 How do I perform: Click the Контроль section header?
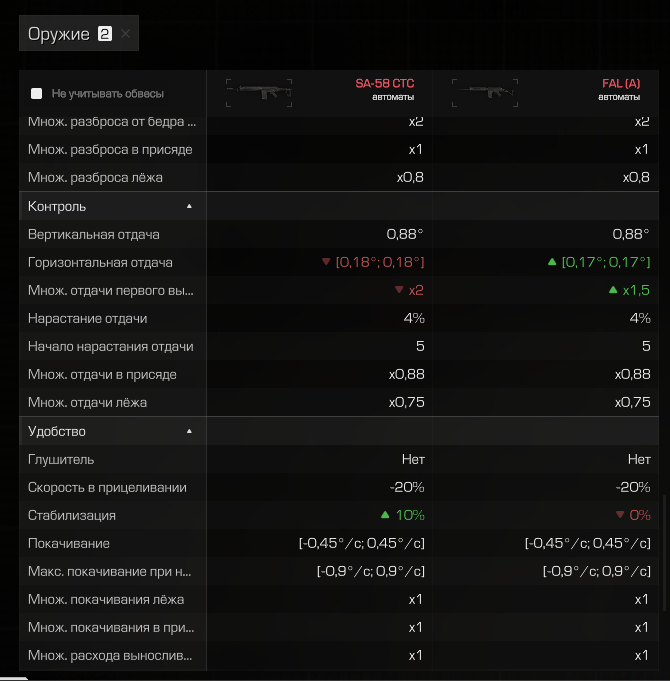pyautogui.click(x=113, y=206)
